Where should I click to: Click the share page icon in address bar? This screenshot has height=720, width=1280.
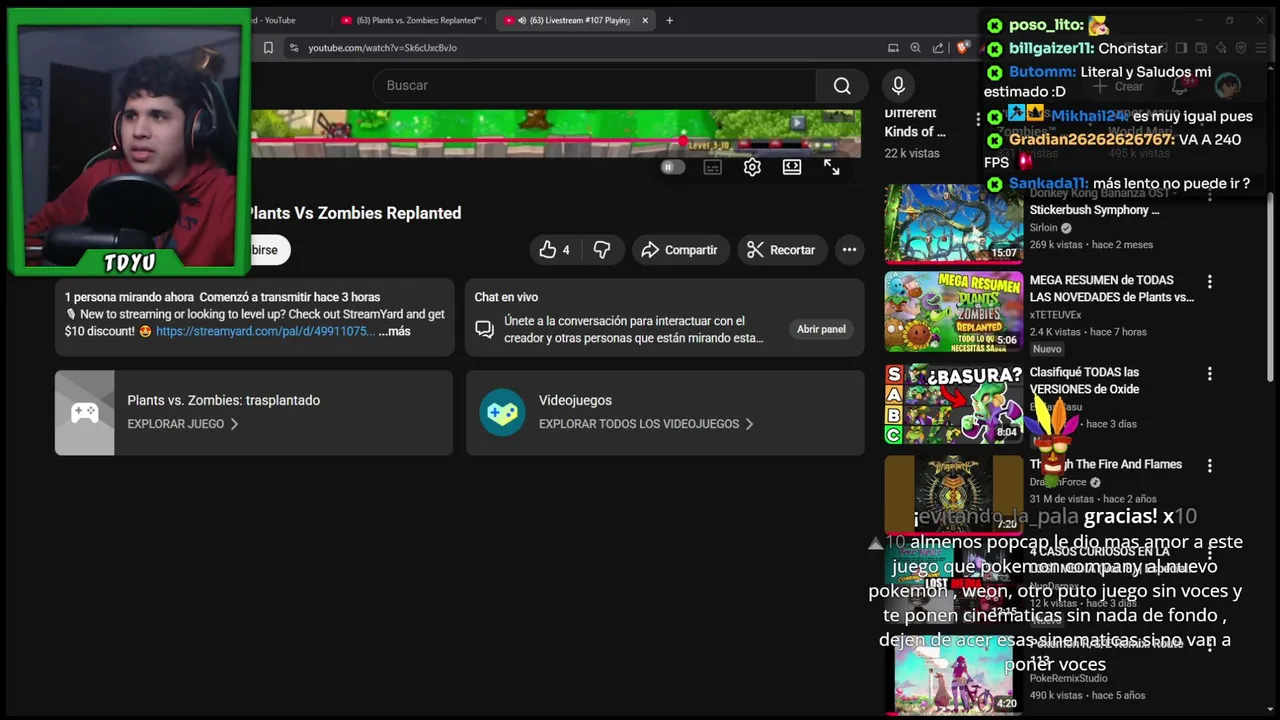(x=938, y=48)
